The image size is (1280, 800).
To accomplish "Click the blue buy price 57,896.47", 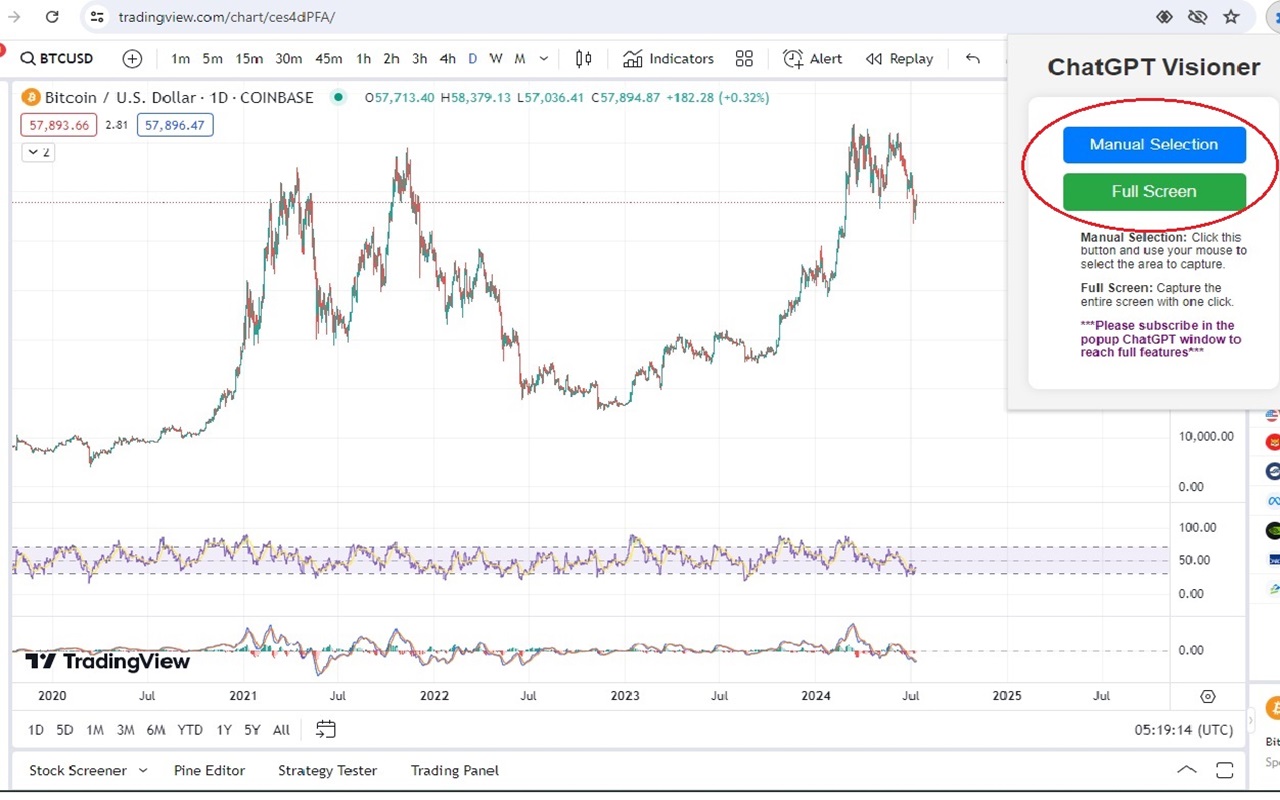I will coord(175,125).
